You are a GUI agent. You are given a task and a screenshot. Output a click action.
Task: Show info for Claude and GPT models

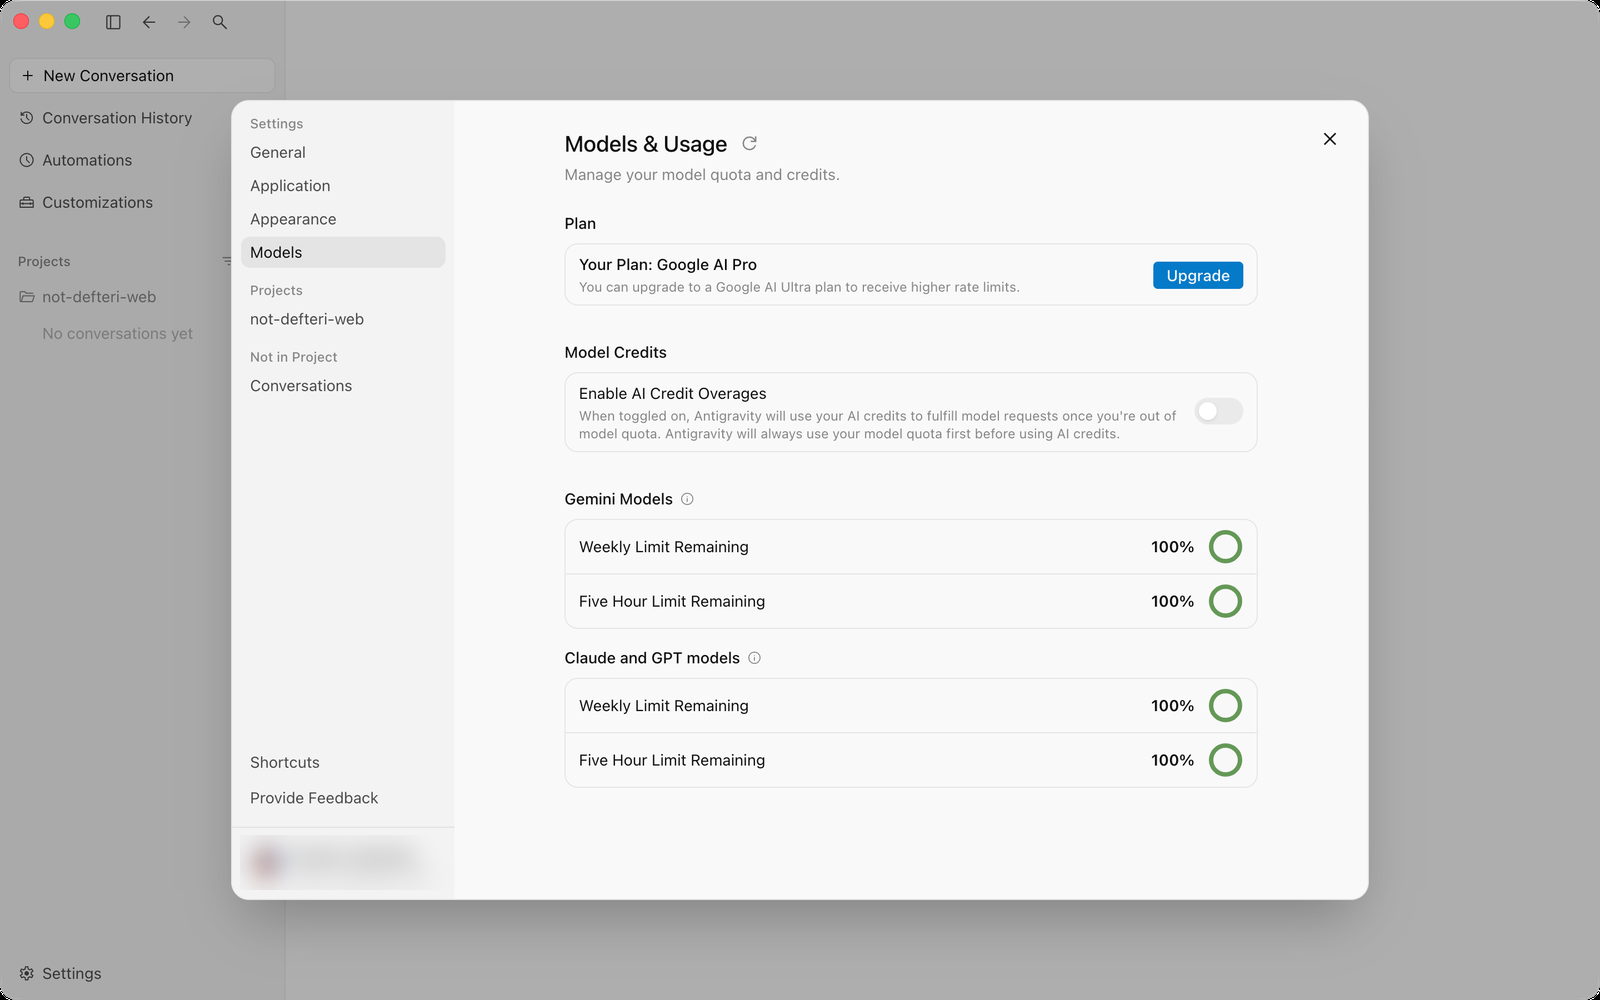tap(755, 658)
